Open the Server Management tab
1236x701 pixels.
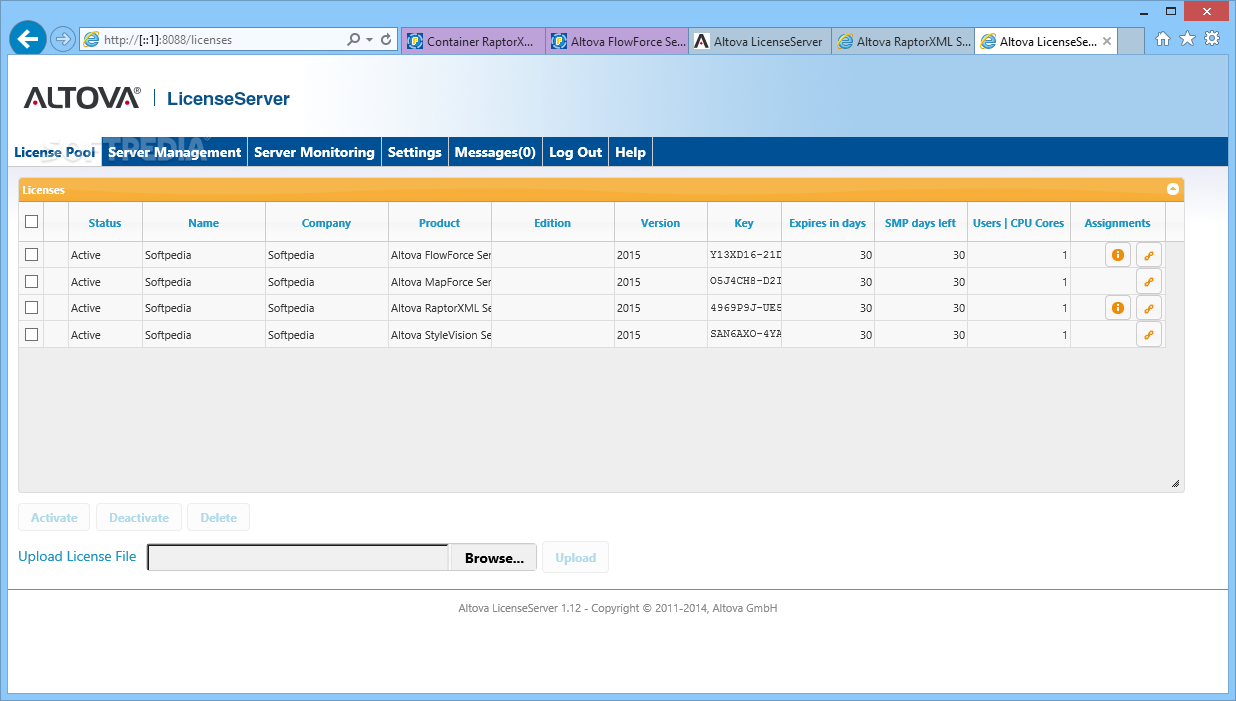(175, 152)
